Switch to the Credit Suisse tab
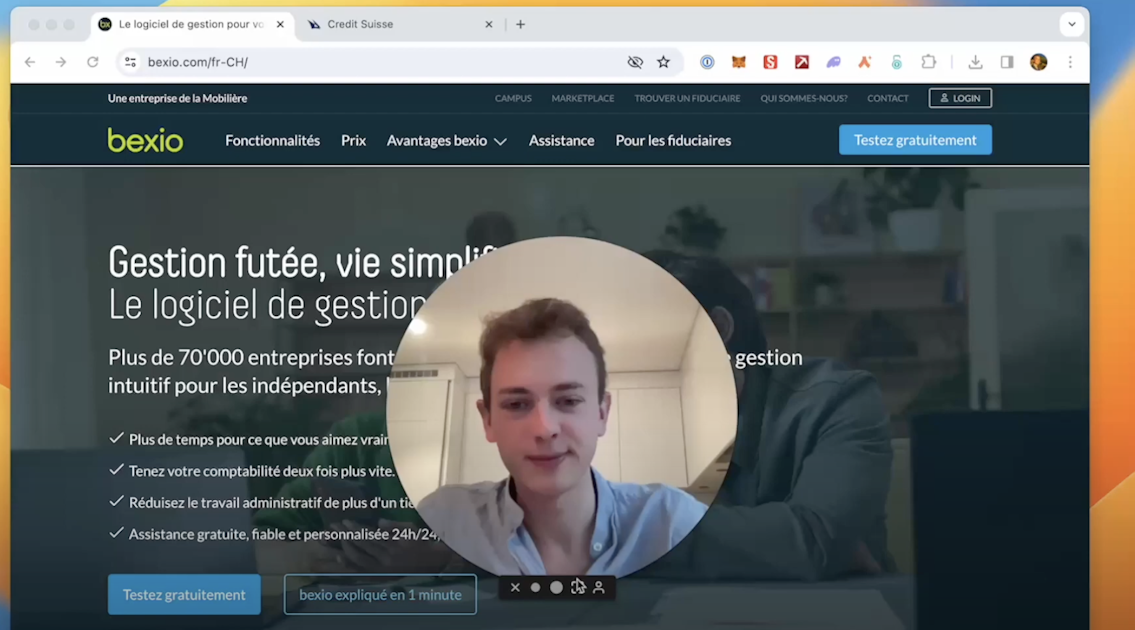Image resolution: width=1135 pixels, height=630 pixels. pos(397,24)
